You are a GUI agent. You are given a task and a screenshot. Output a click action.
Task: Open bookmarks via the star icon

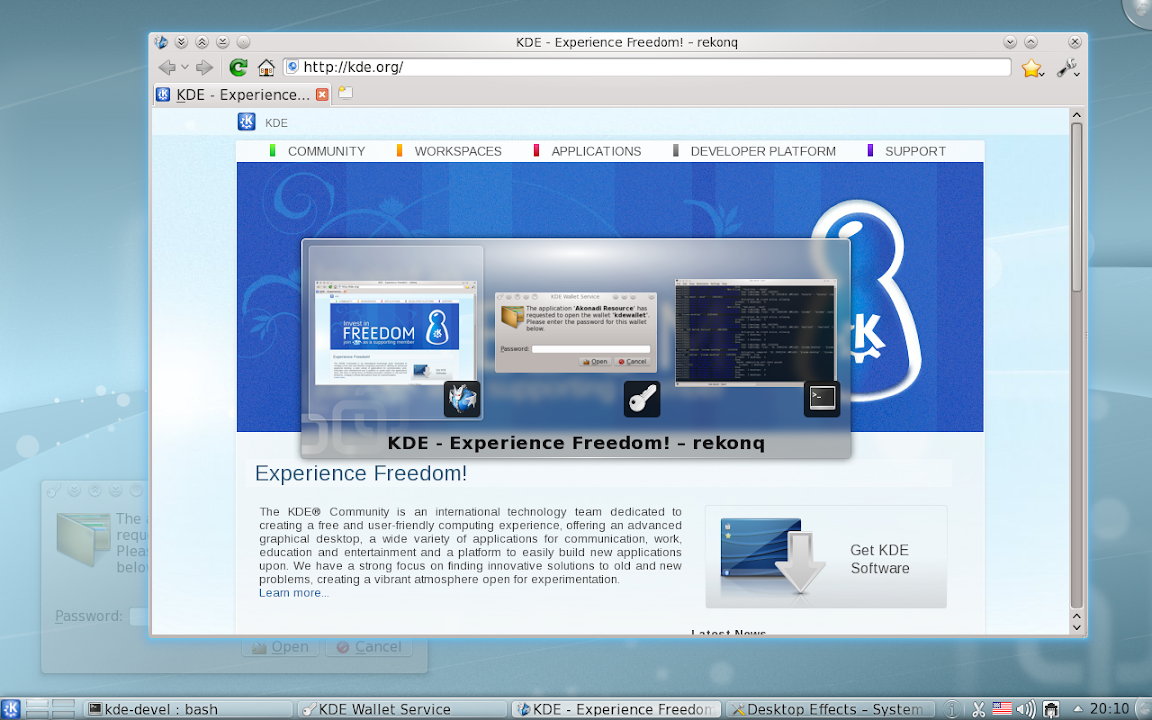[x=1032, y=68]
